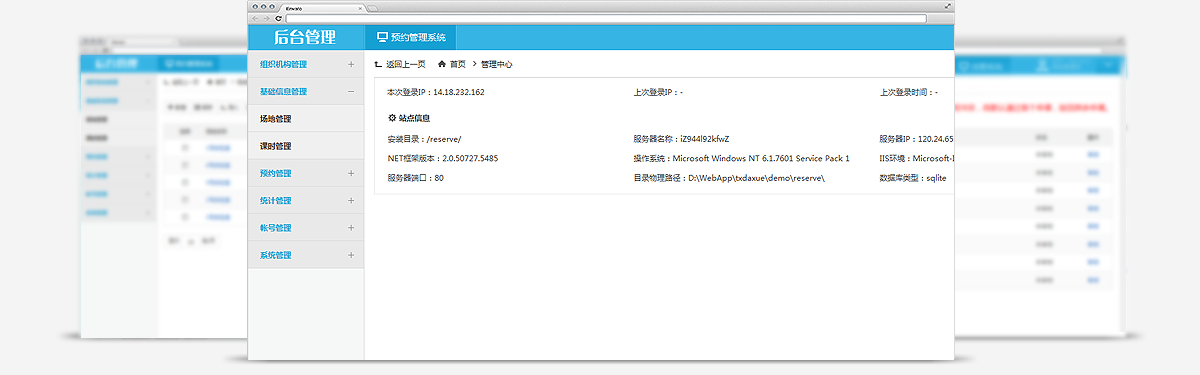Collapse 基础信息管理 using its minus icon
The image size is (1200, 375).
coord(351,92)
